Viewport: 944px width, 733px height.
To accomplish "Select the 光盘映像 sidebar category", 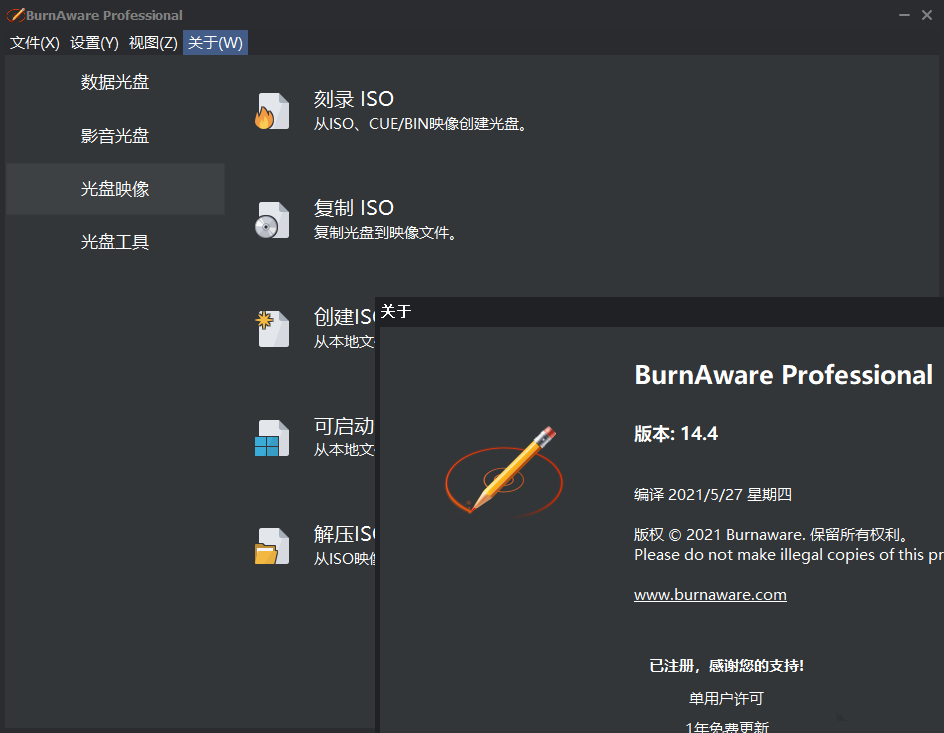I will (x=115, y=189).
